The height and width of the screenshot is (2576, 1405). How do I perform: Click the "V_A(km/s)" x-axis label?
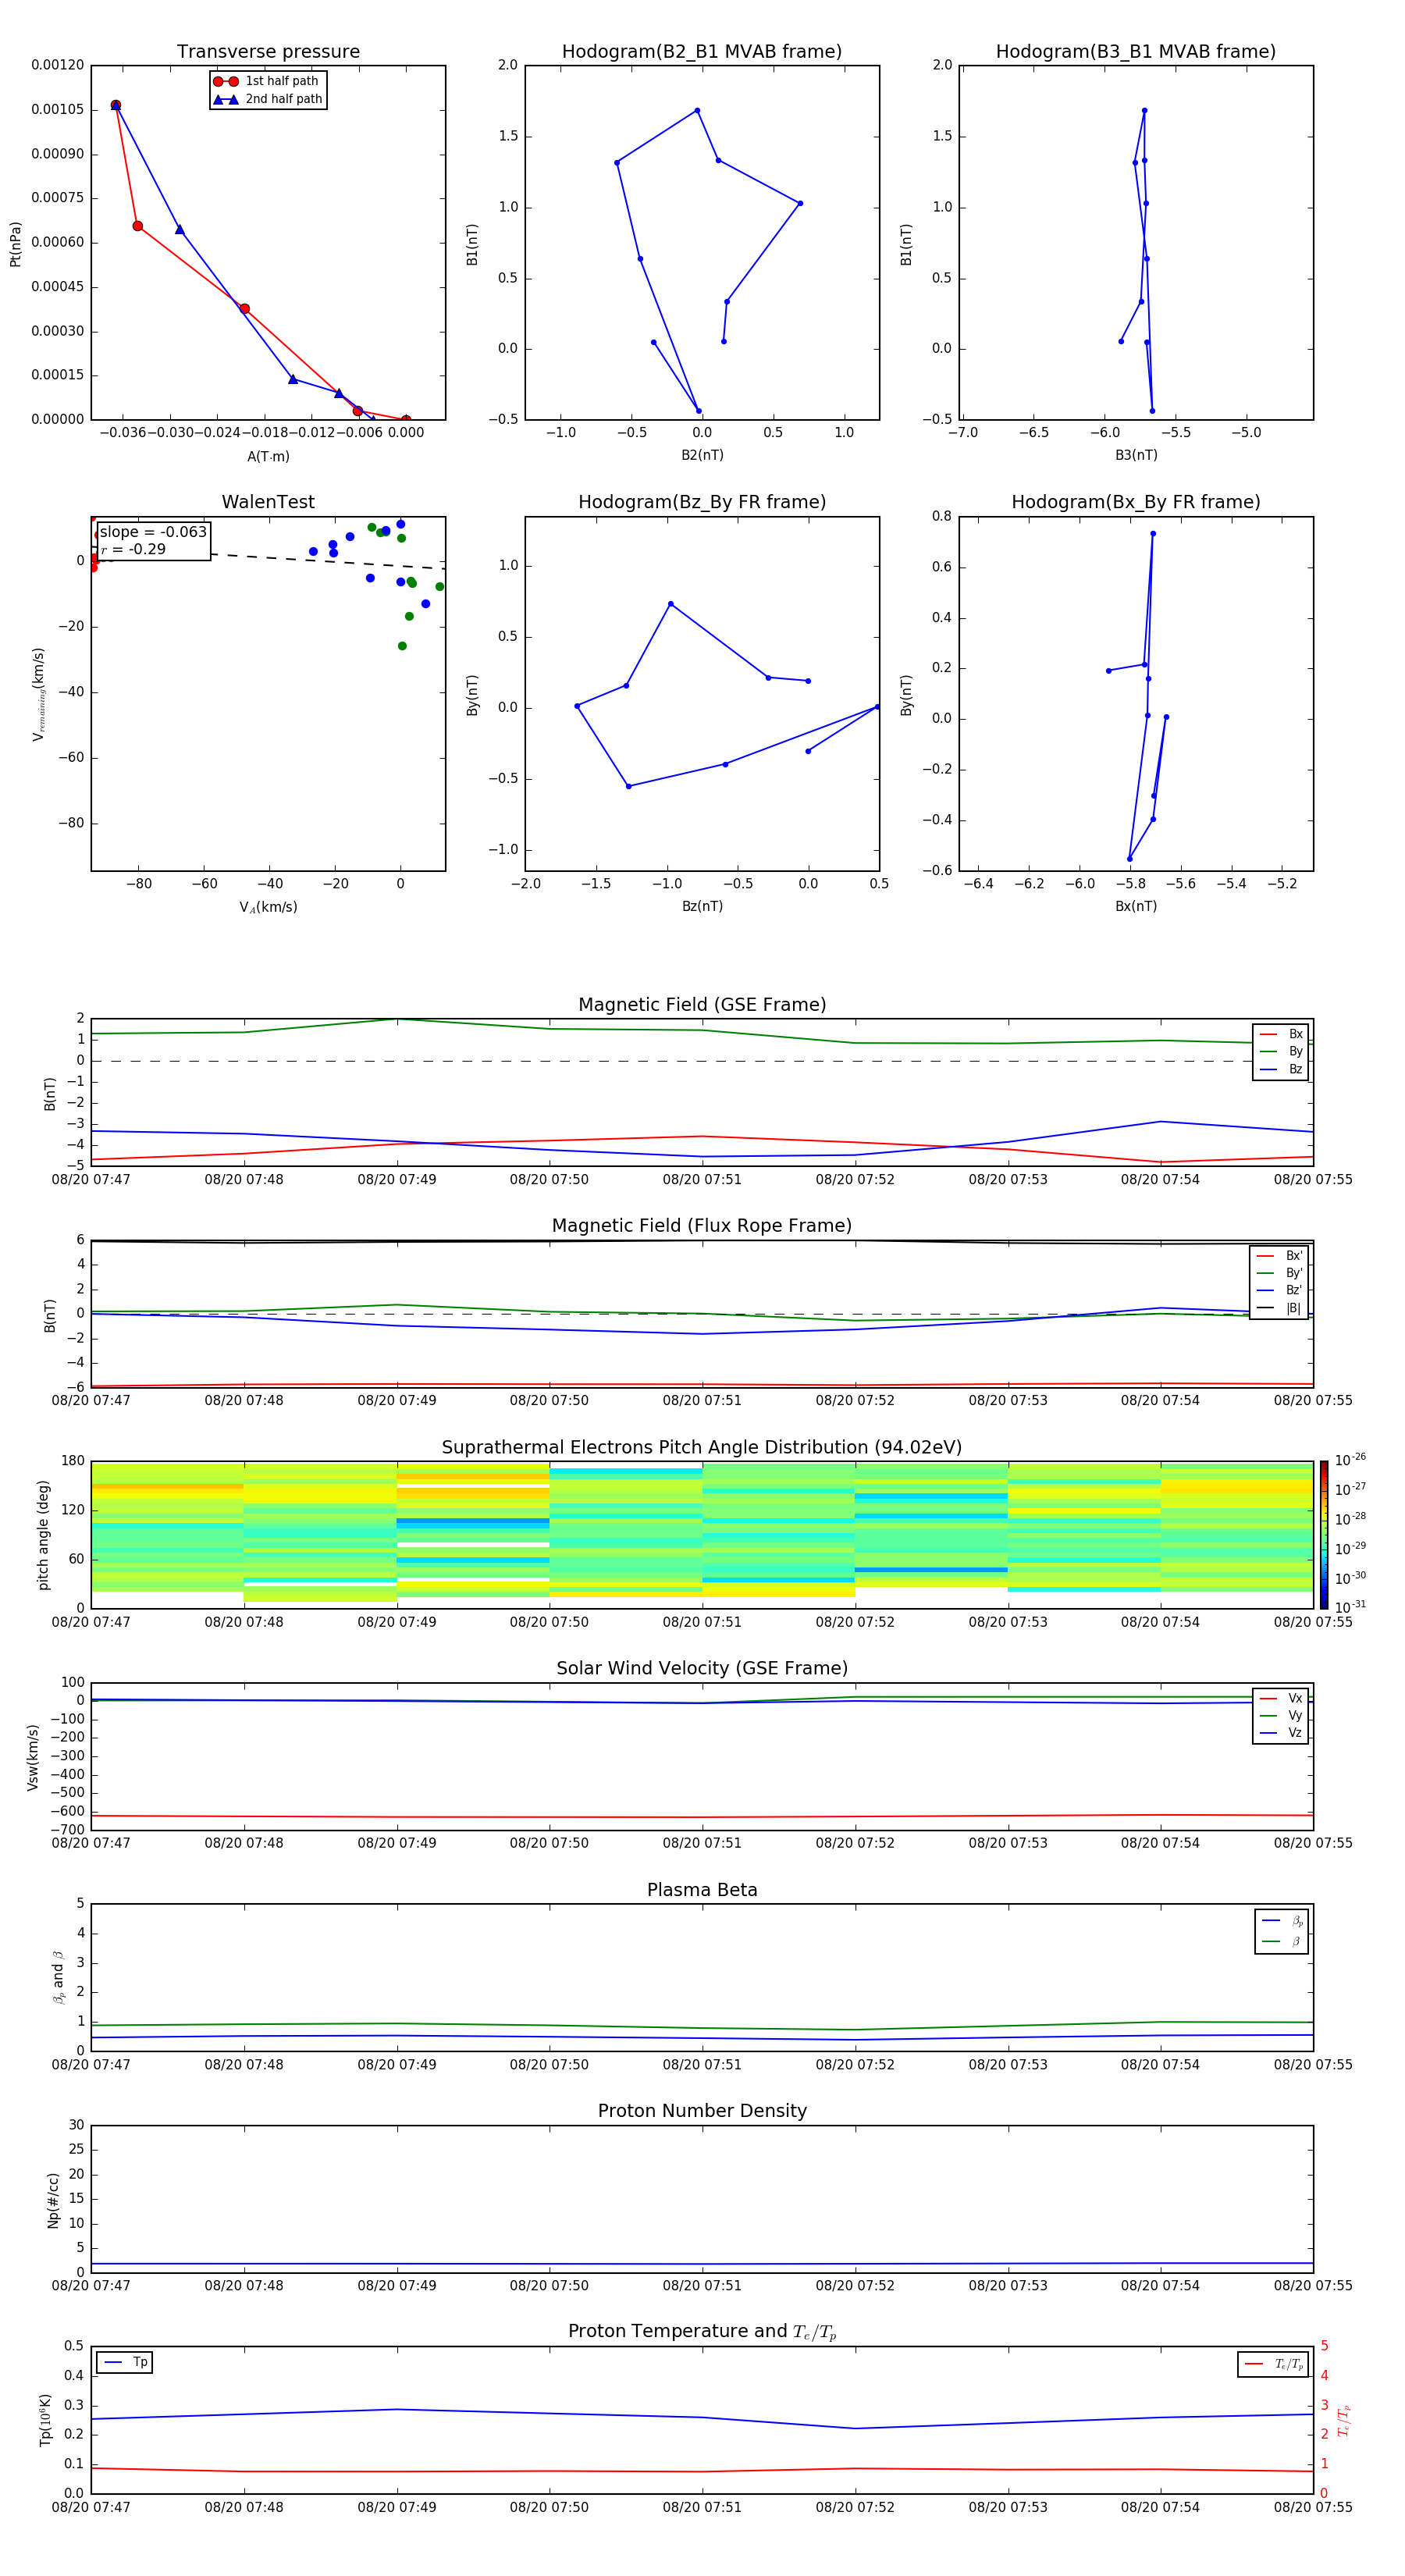(x=268, y=907)
